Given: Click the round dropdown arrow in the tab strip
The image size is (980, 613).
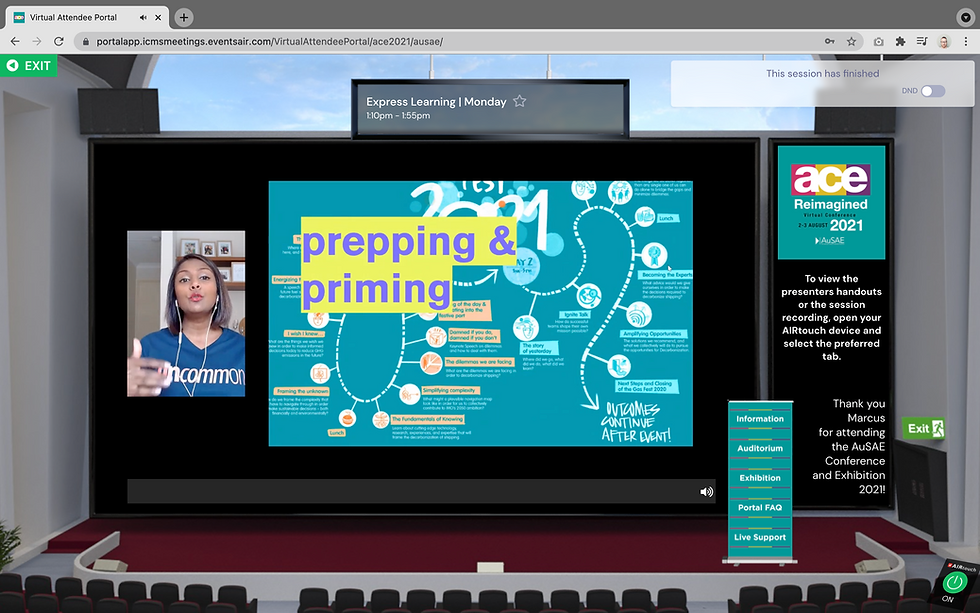Looking at the screenshot, I should coord(966,17).
